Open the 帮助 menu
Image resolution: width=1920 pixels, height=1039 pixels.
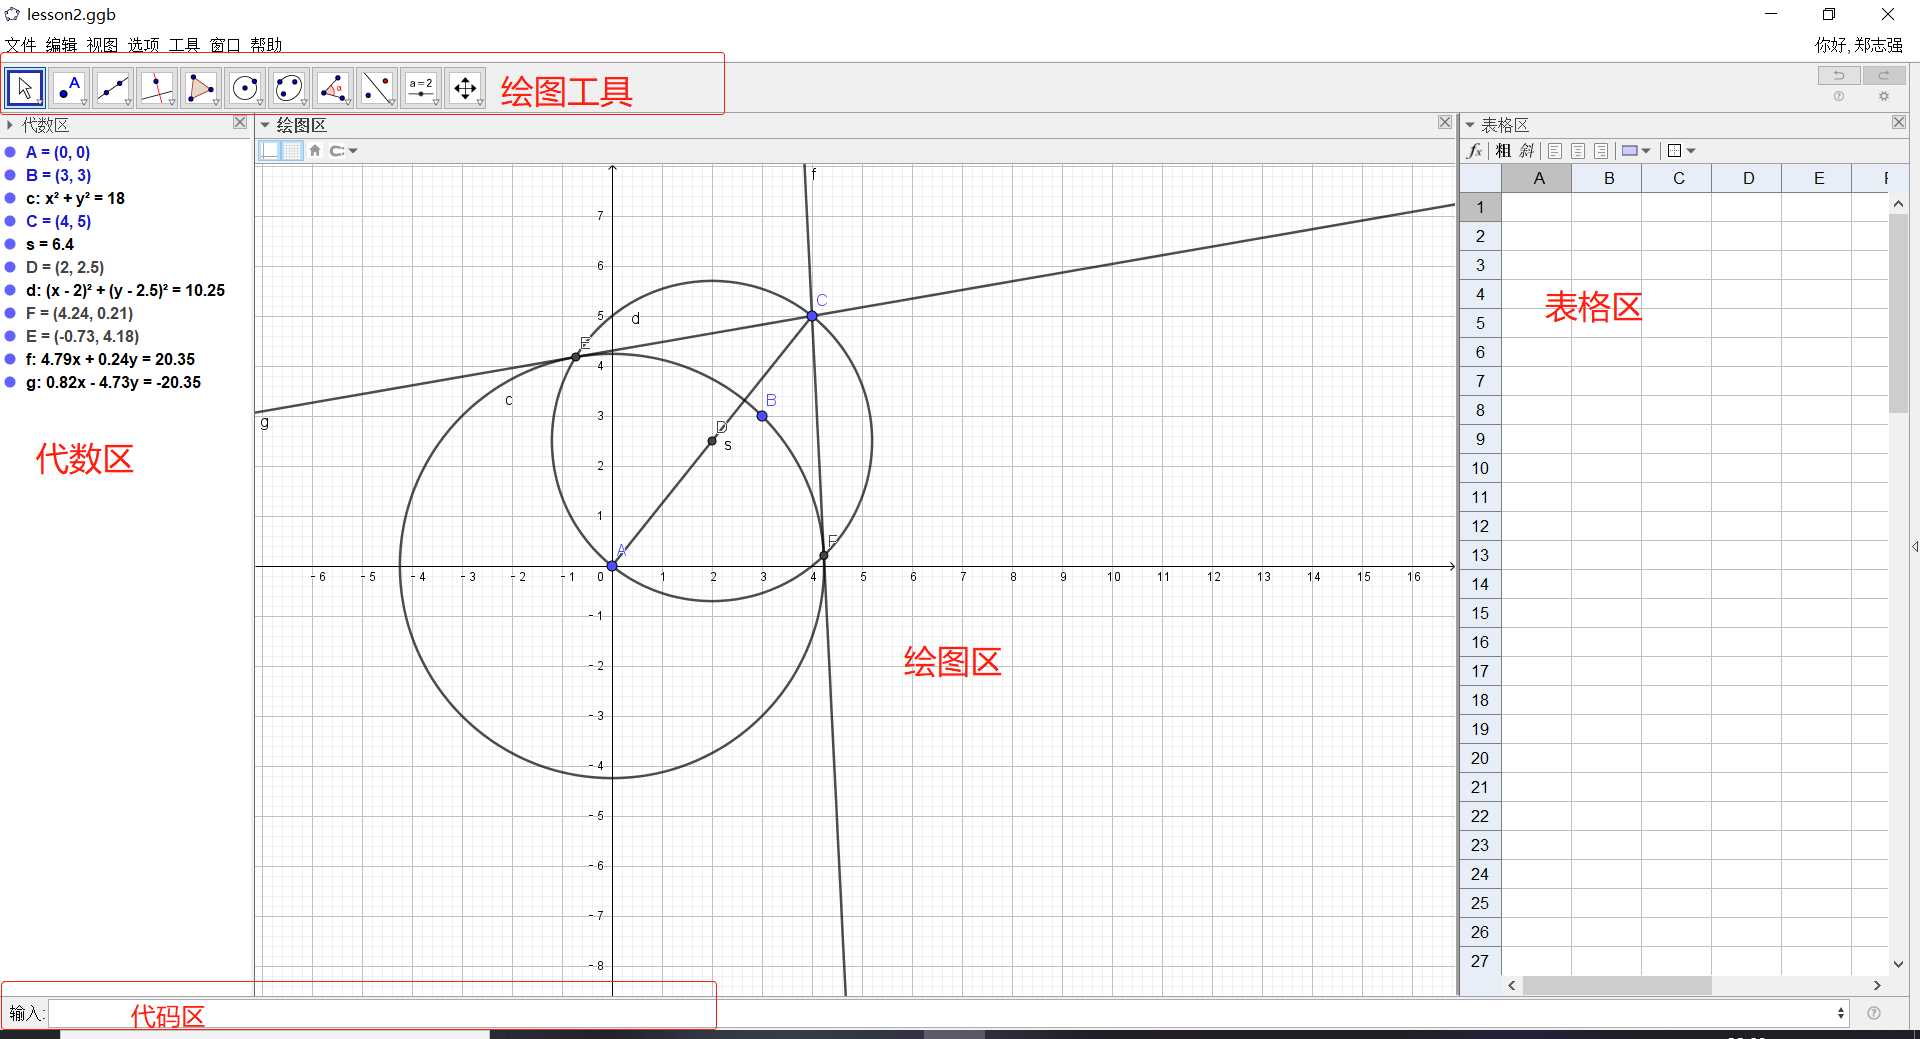[x=266, y=45]
